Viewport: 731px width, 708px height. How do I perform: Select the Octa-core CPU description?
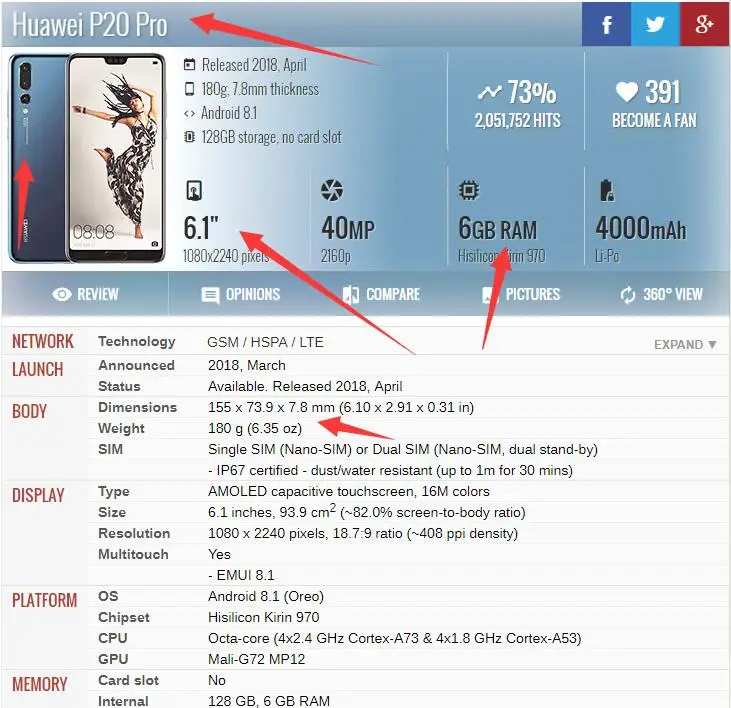(x=394, y=638)
